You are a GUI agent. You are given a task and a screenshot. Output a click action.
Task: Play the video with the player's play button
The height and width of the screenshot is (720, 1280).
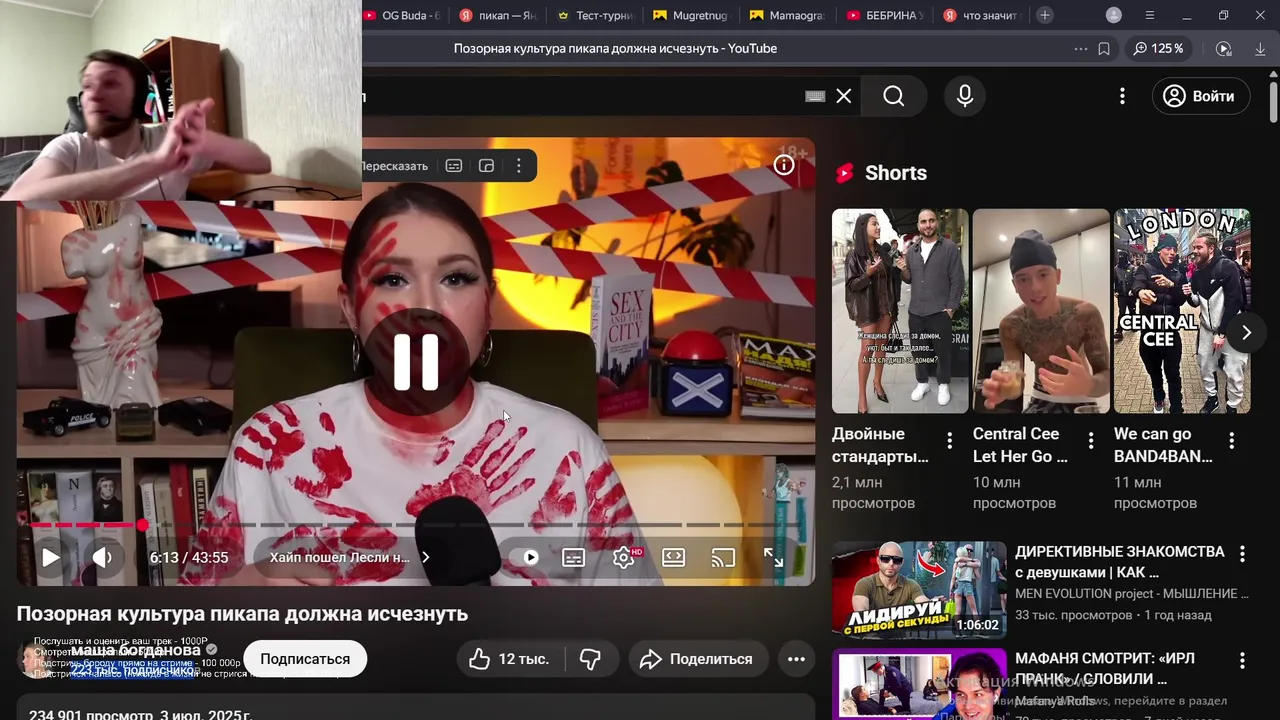pyautogui.click(x=50, y=557)
